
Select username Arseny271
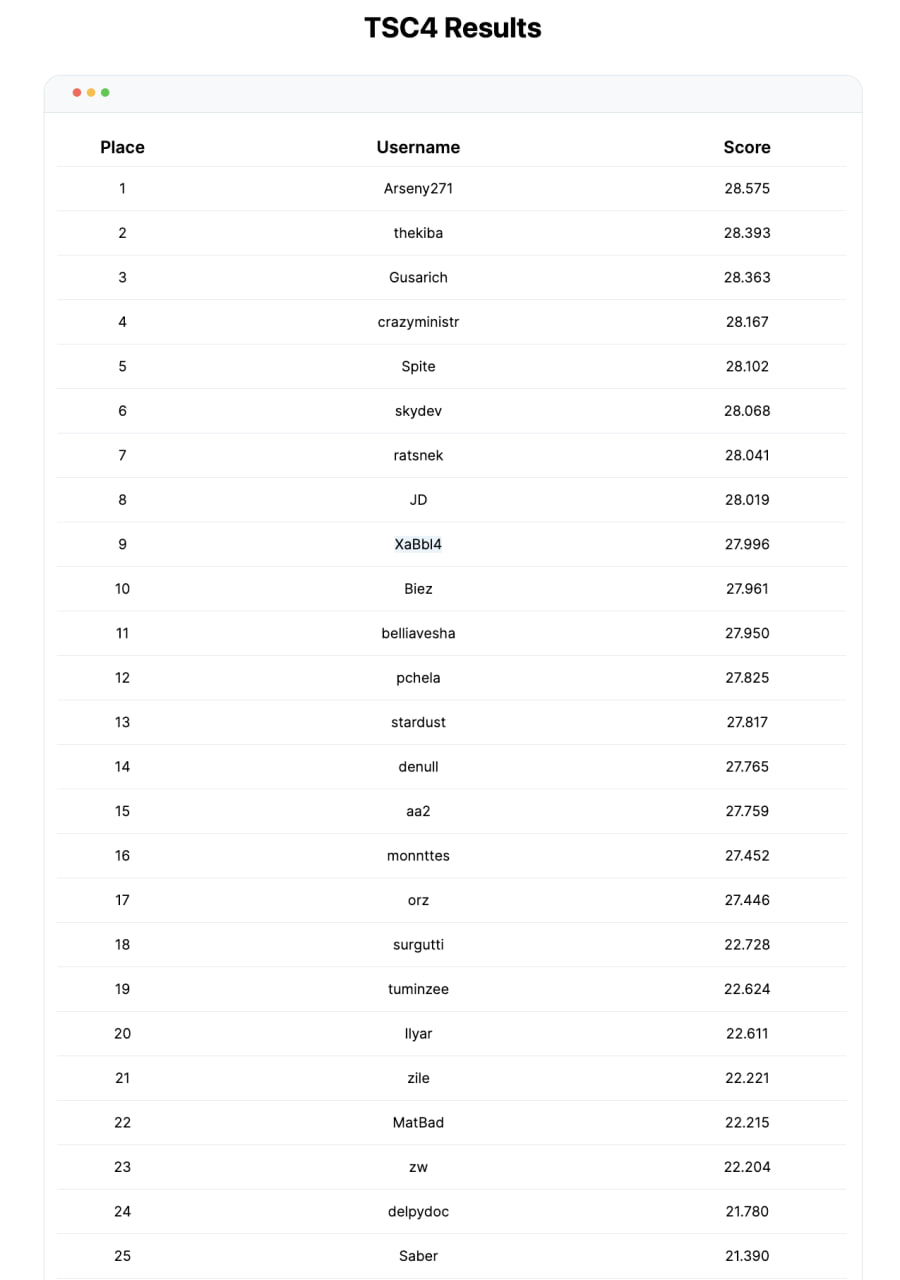pyautogui.click(x=418, y=188)
